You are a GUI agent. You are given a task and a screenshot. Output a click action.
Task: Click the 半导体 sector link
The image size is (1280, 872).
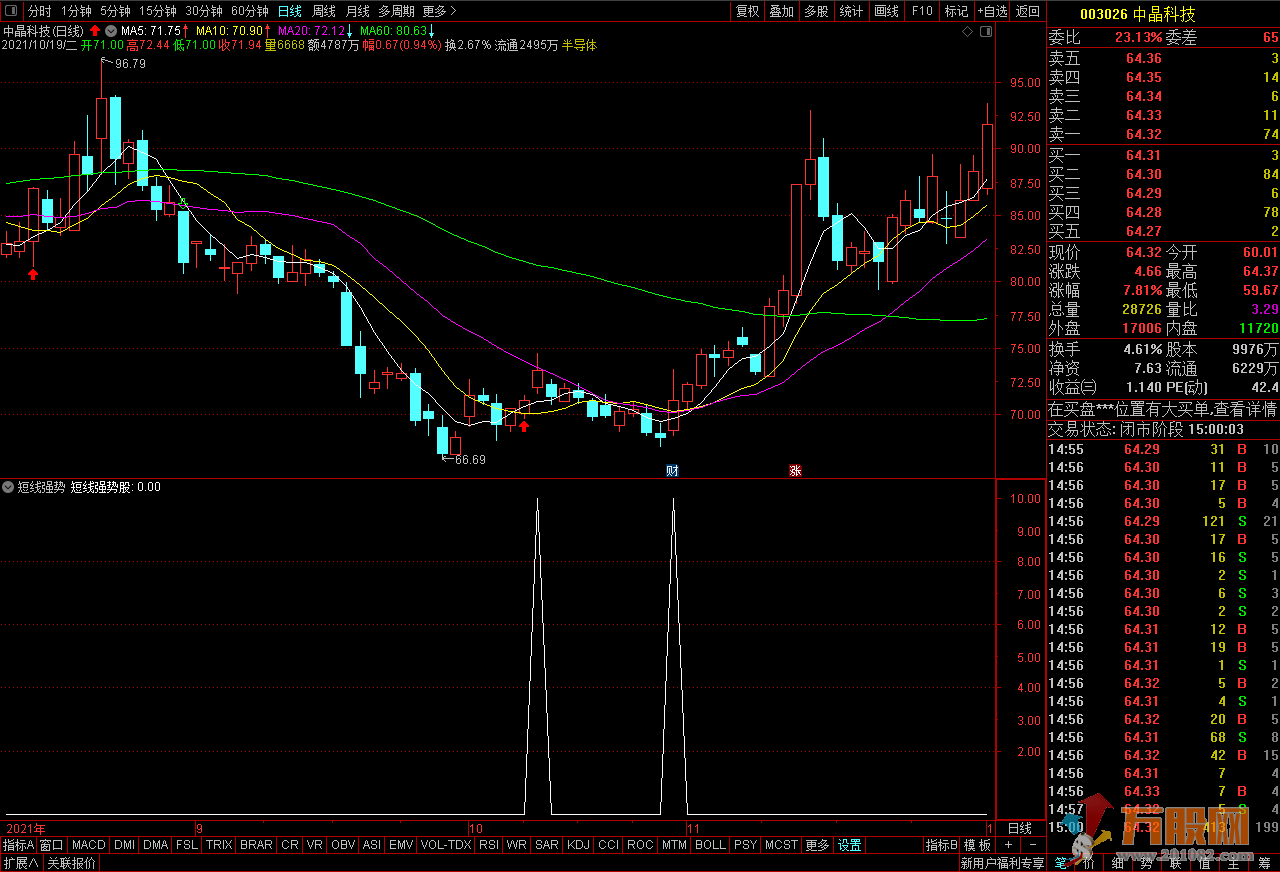coord(579,45)
